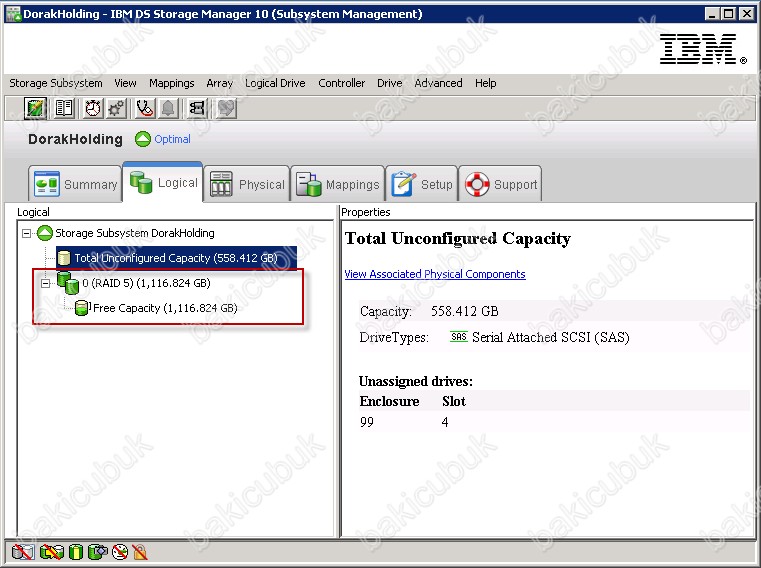Click the Storage Subsystem DorakHolding green tree icon

[45, 233]
